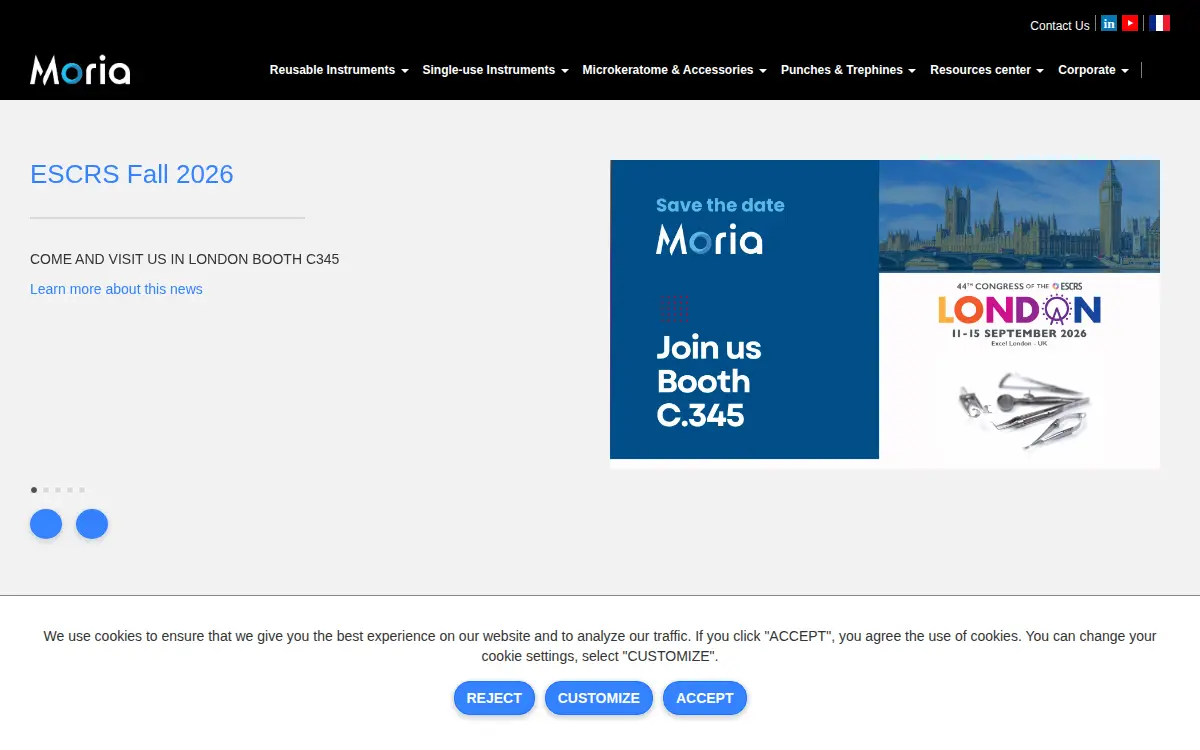Click the next slide round blue button
The width and height of the screenshot is (1200, 750).
(92, 524)
